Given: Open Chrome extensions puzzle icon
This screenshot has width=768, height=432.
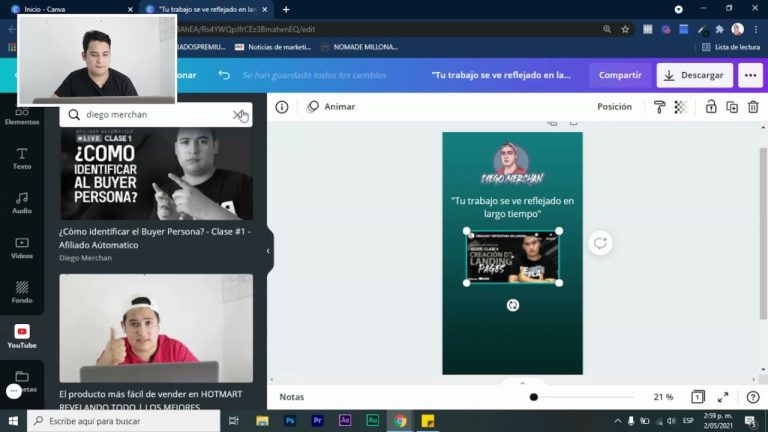Looking at the screenshot, I should click(720, 29).
